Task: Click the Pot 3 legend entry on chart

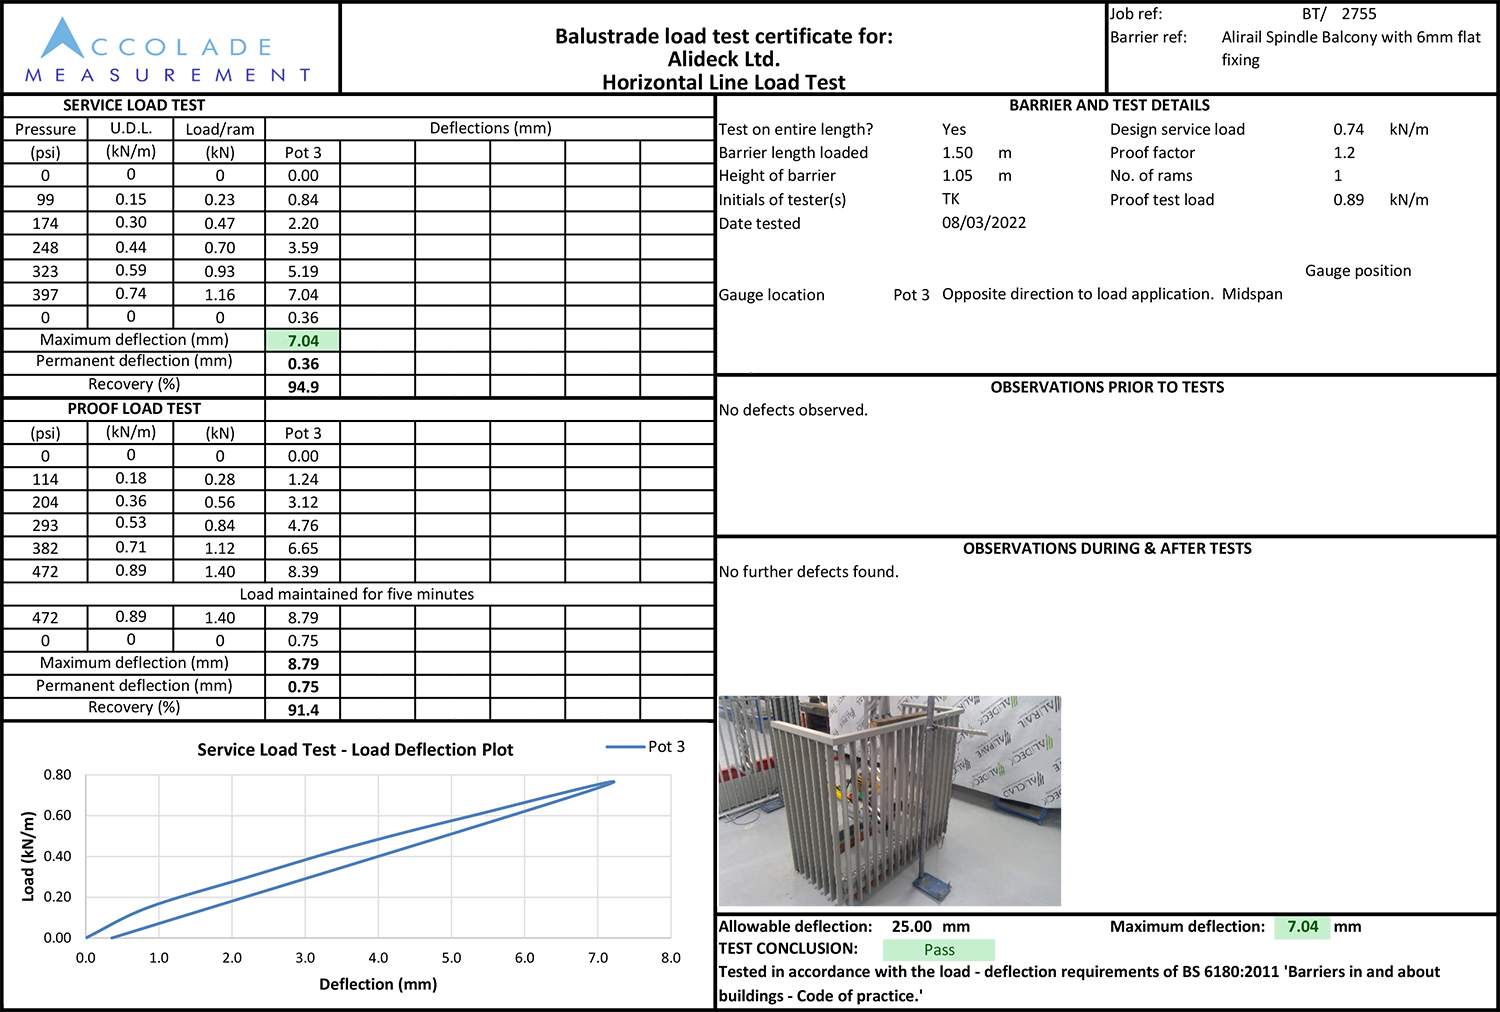Action: 647,747
